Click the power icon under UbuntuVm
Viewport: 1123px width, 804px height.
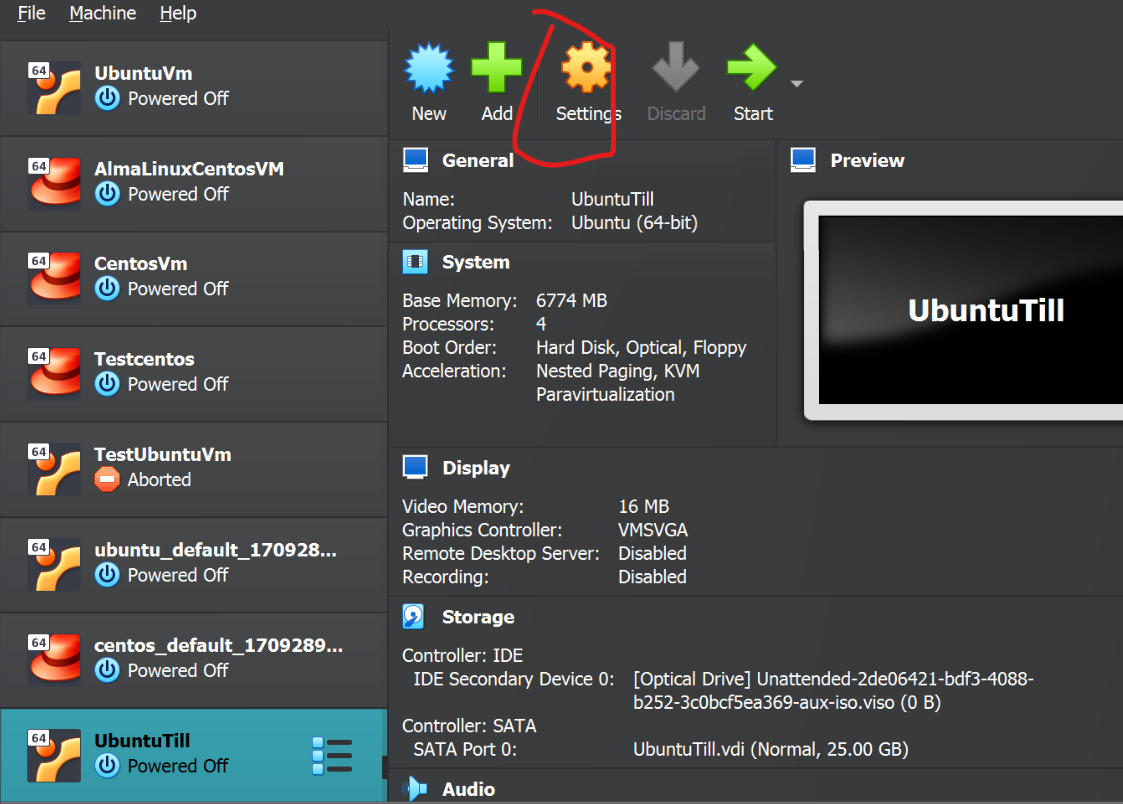(x=107, y=98)
